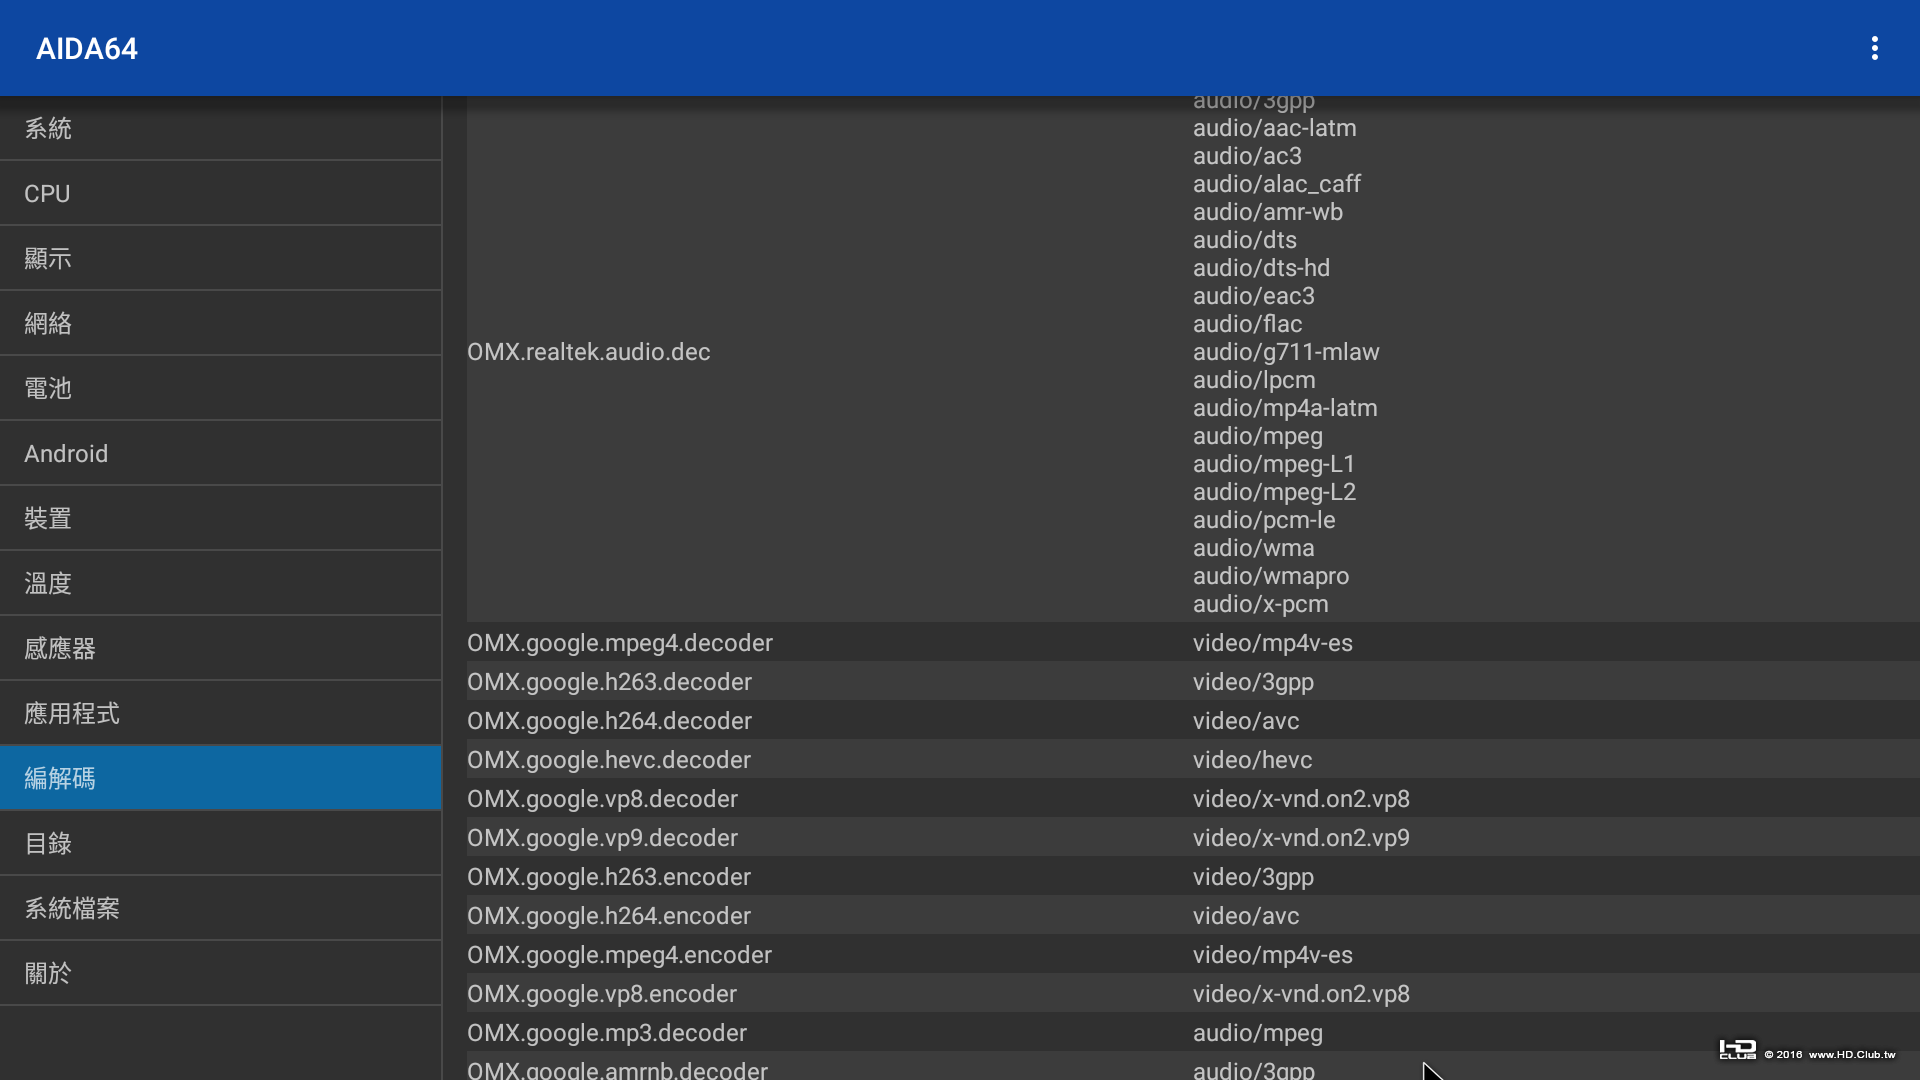Select 電池 battery in the sidebar
This screenshot has width=1920, height=1080.
coord(220,388)
